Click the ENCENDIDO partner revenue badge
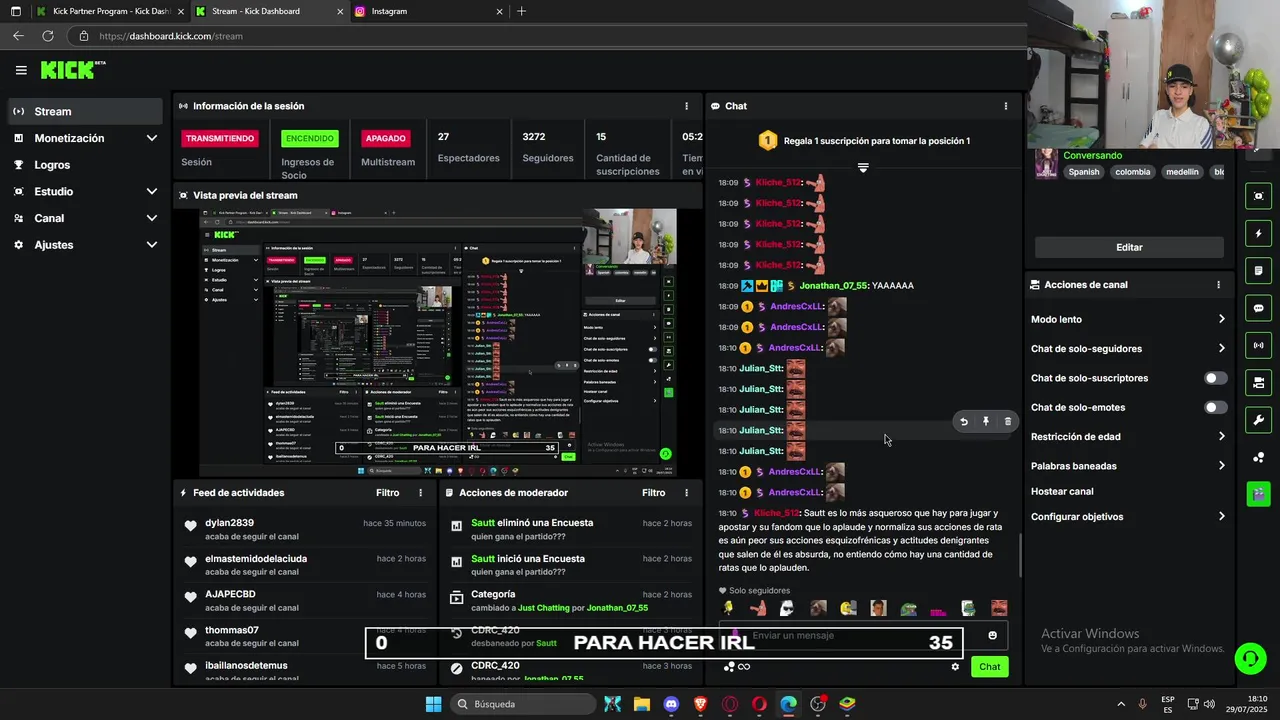This screenshot has width=1280, height=720. [309, 138]
